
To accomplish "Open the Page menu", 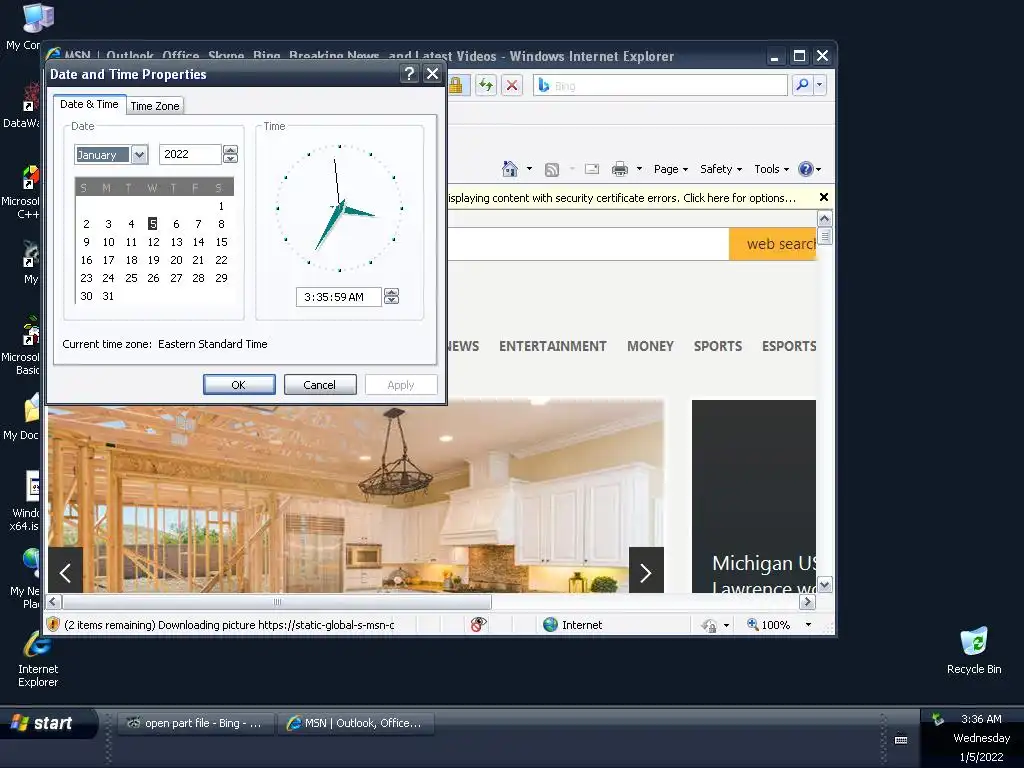I will click(671, 169).
